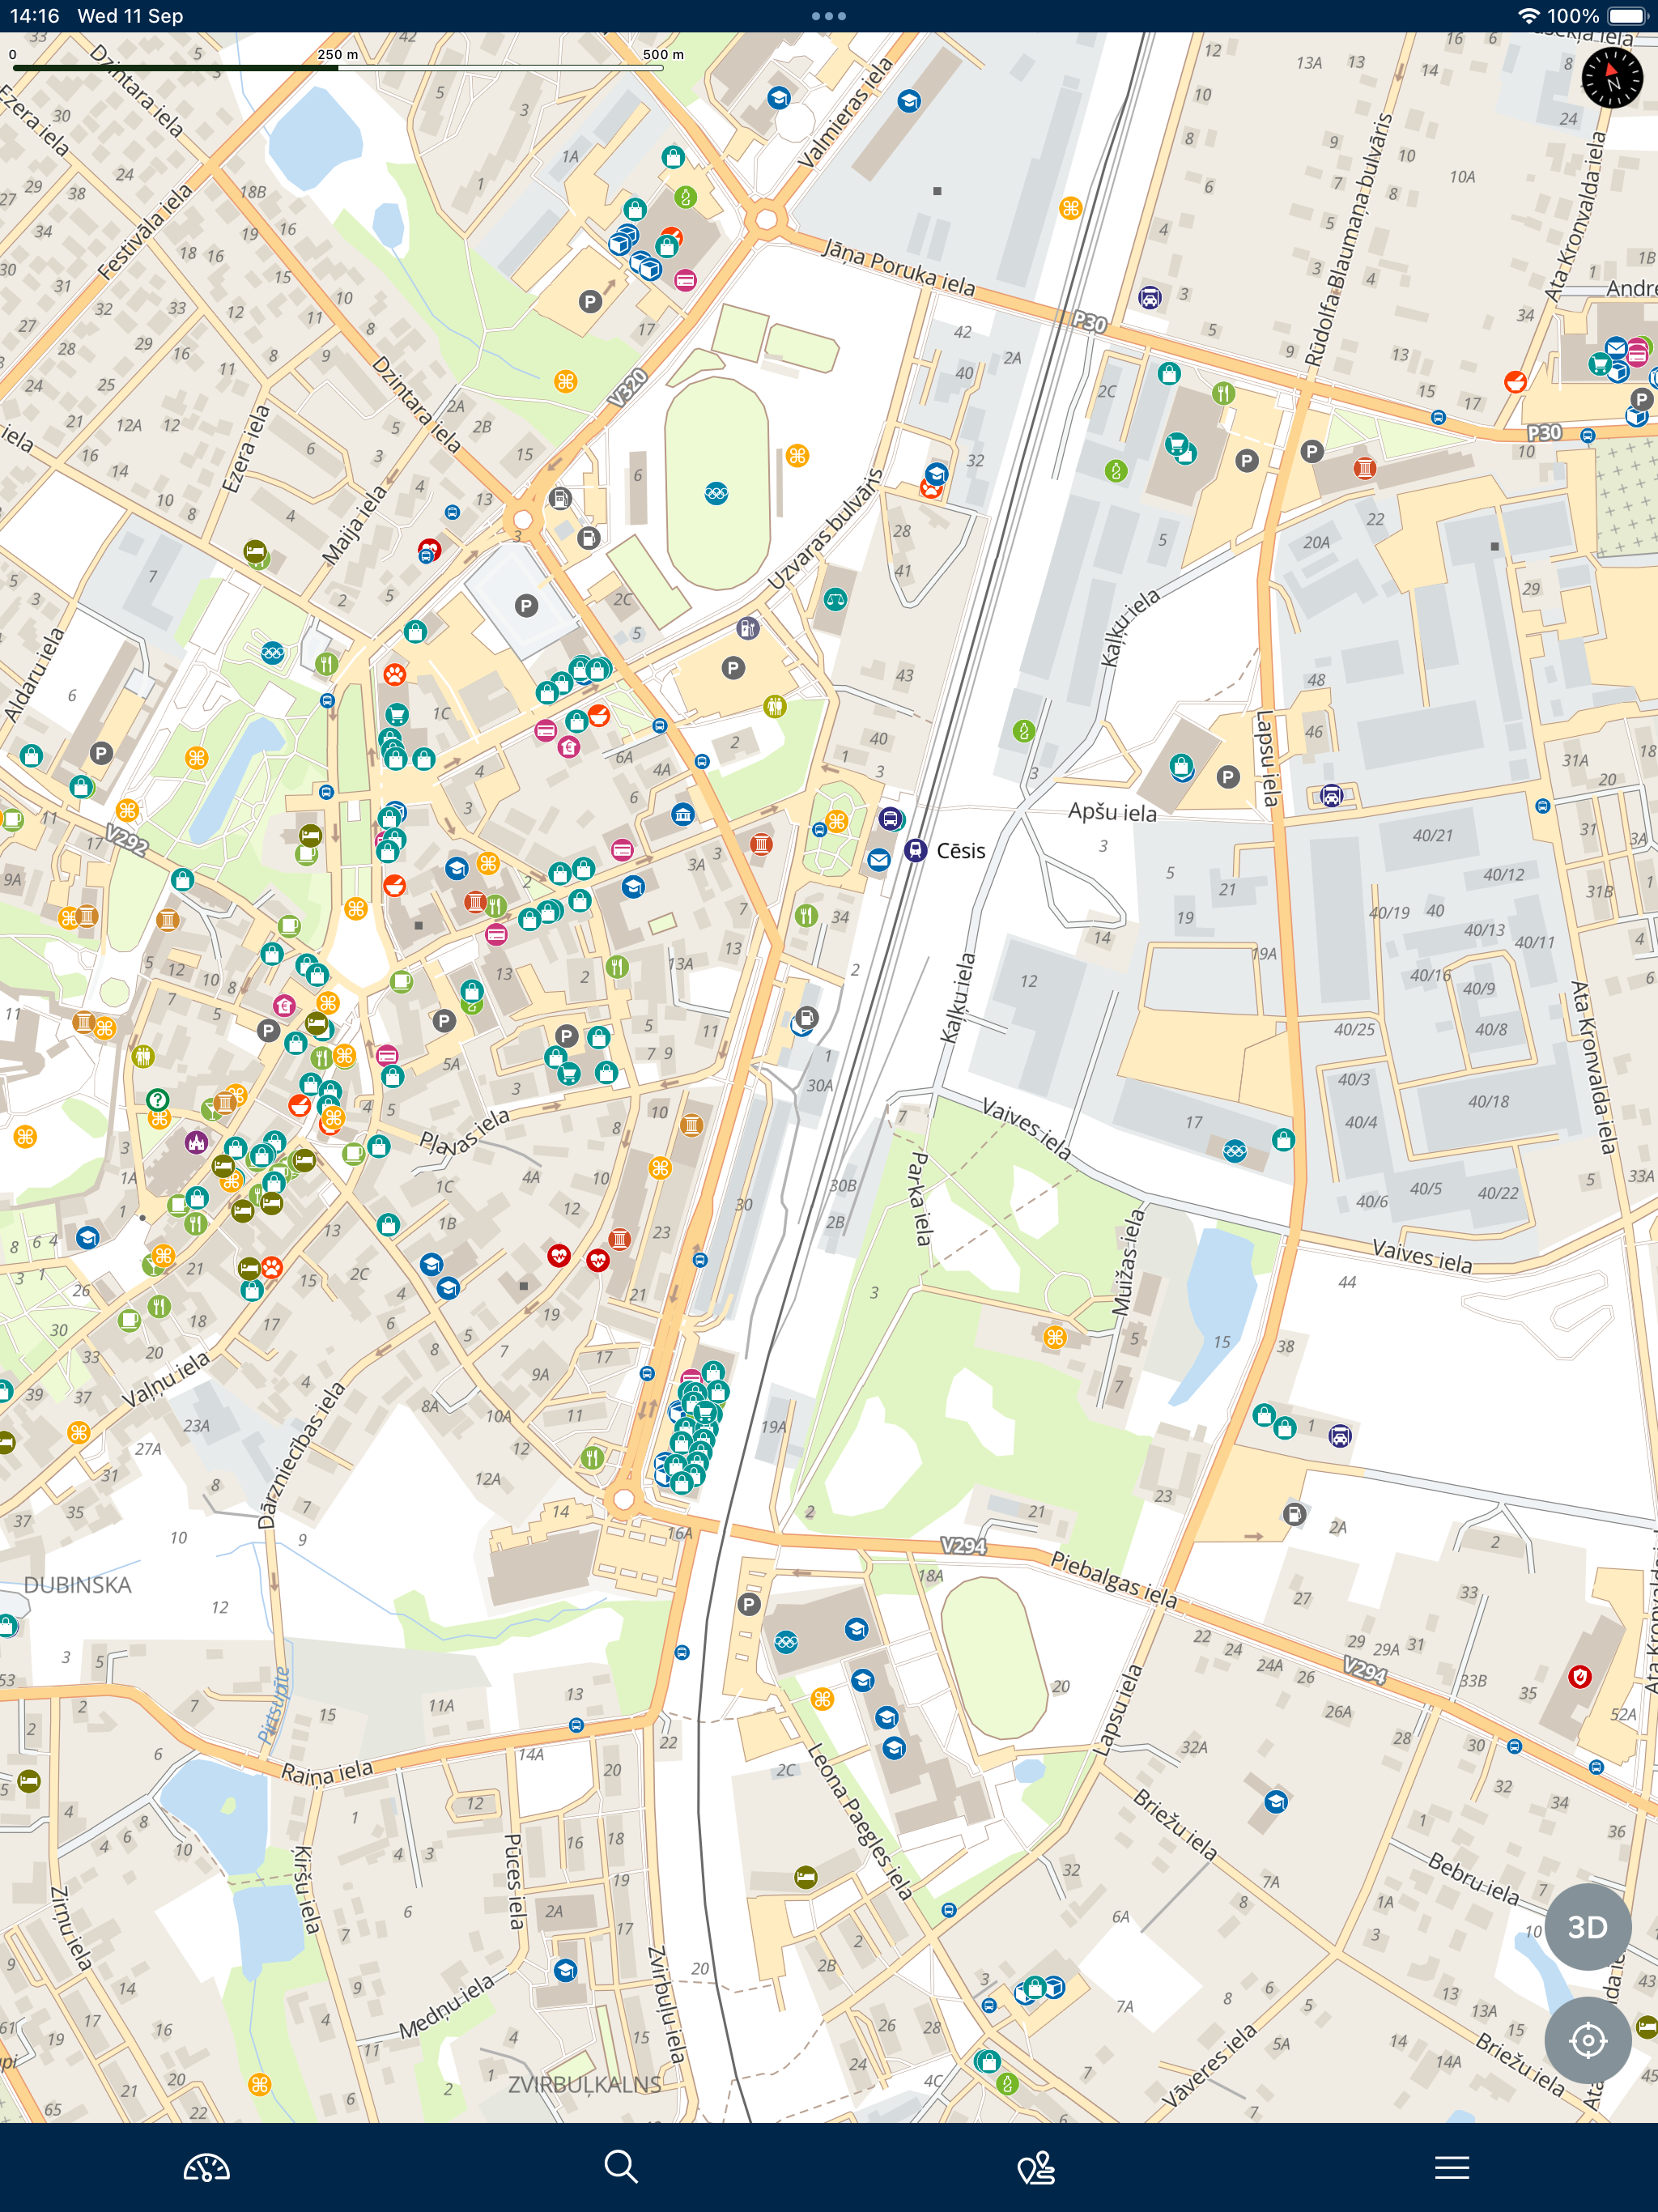Tap the 'DUBINSKA' district label
1658x2212 pixels.
click(78, 1585)
